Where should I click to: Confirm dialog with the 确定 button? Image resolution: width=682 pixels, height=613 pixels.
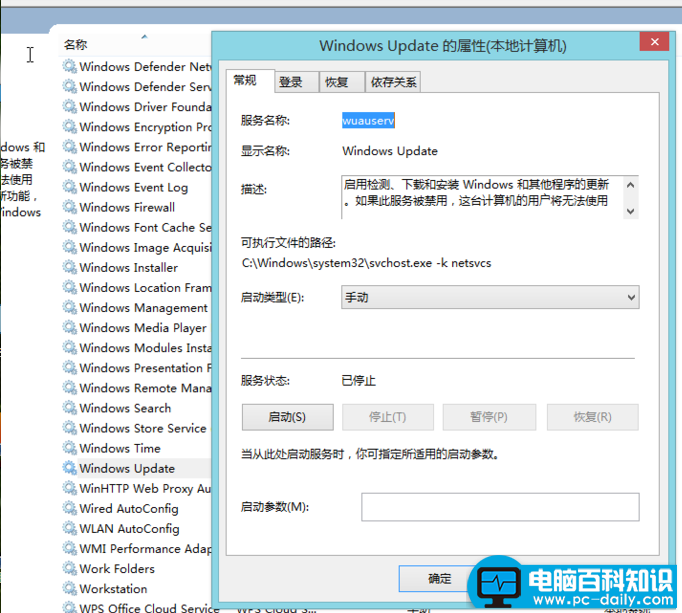439,579
